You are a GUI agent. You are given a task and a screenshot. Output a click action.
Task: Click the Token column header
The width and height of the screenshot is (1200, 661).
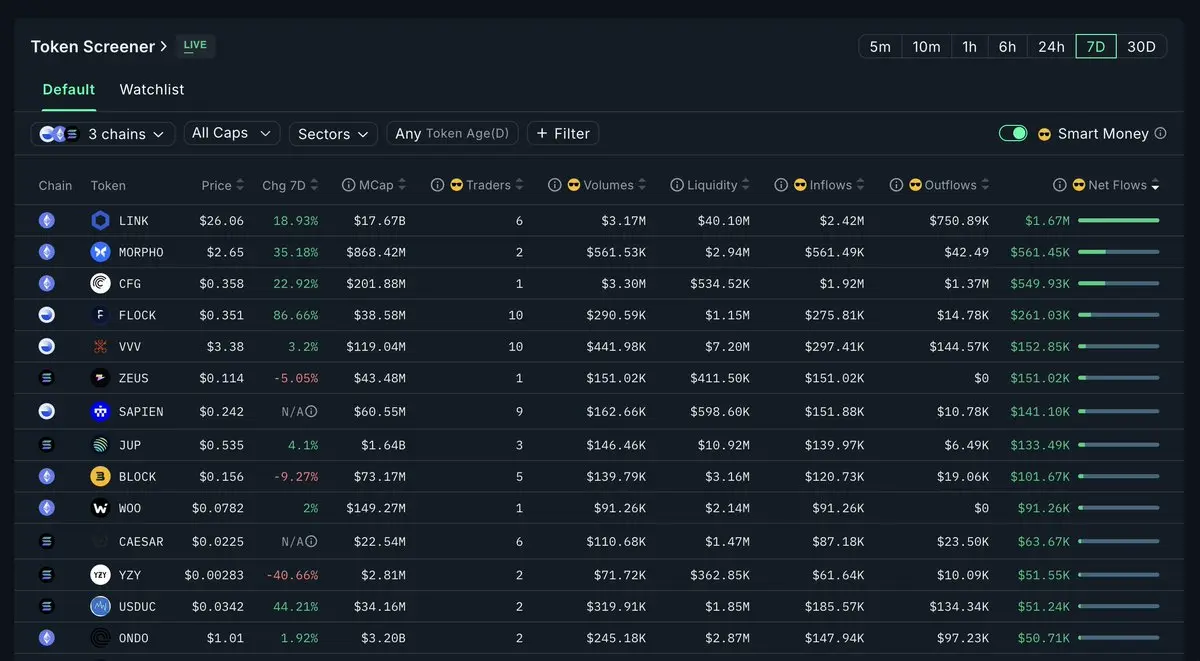108,185
